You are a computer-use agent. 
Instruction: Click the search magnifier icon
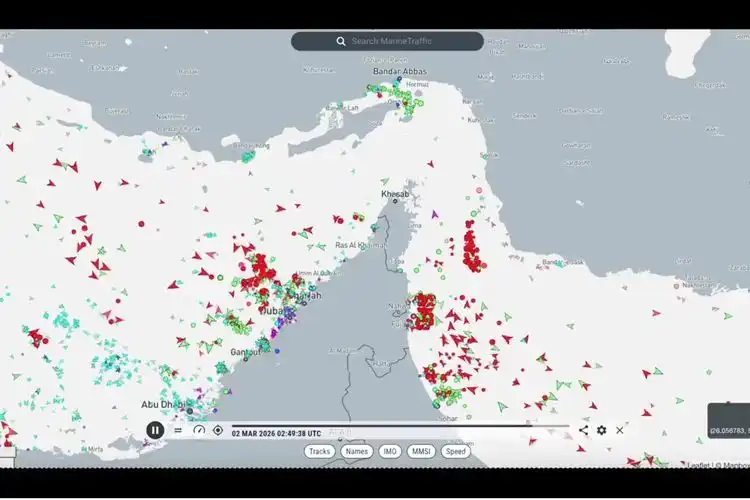[x=341, y=41]
